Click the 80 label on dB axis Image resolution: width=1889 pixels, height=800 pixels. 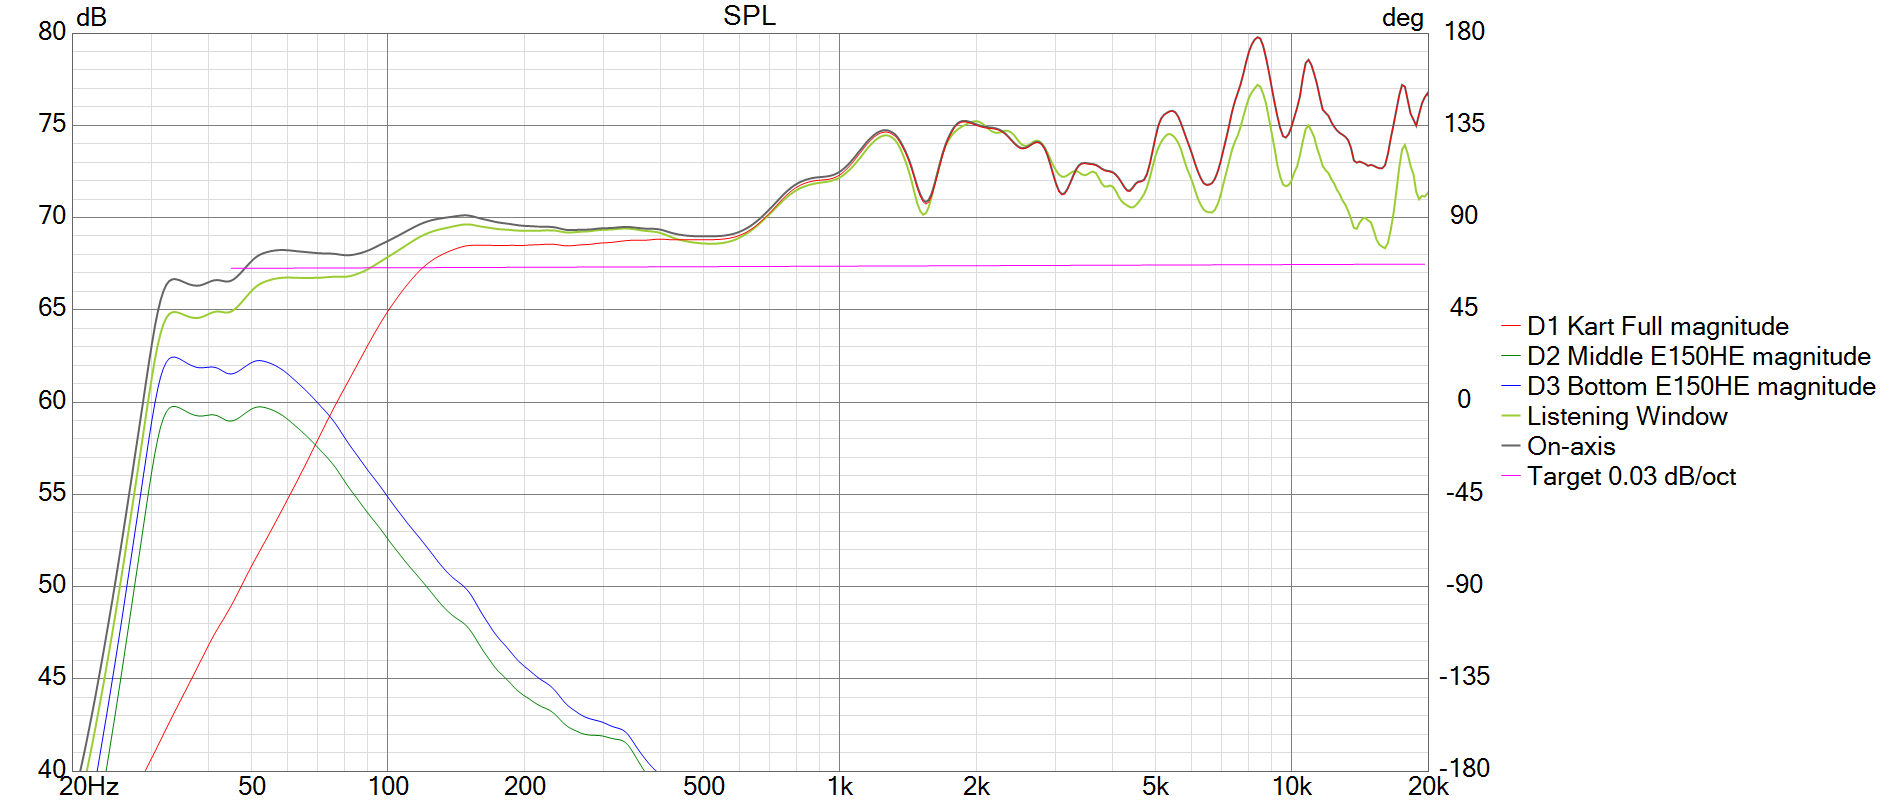[x=52, y=32]
